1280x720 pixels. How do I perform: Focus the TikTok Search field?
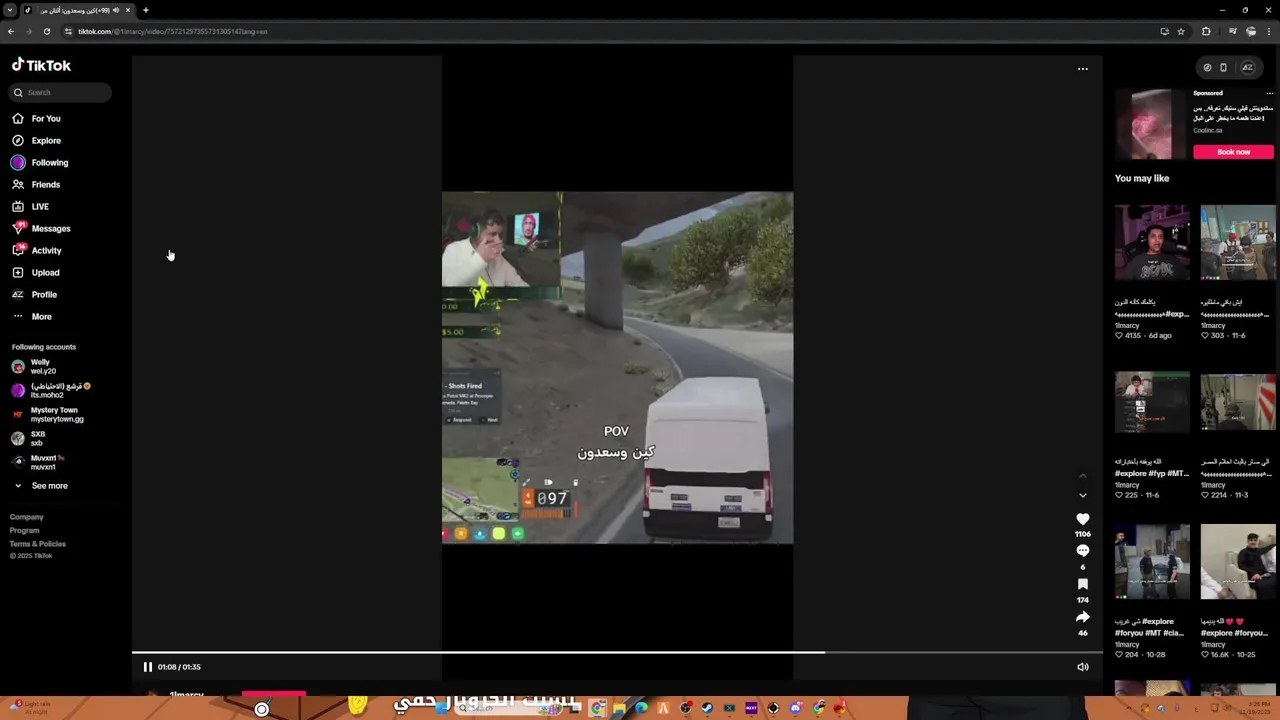pyautogui.click(x=60, y=92)
